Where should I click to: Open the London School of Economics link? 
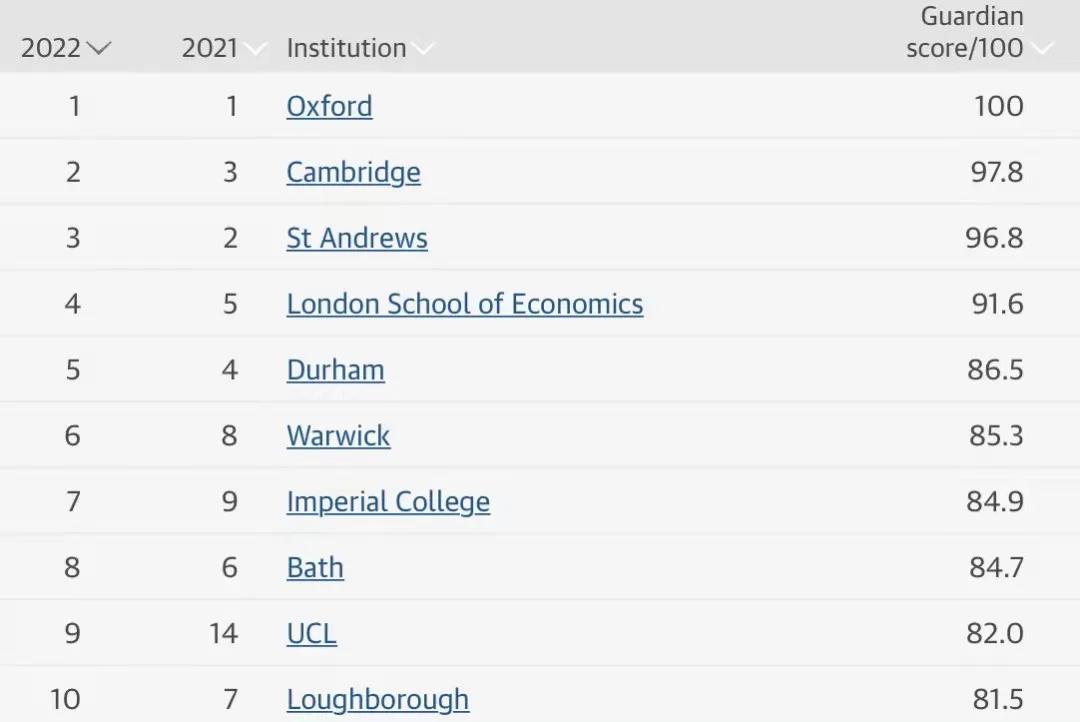pyautogui.click(x=465, y=304)
